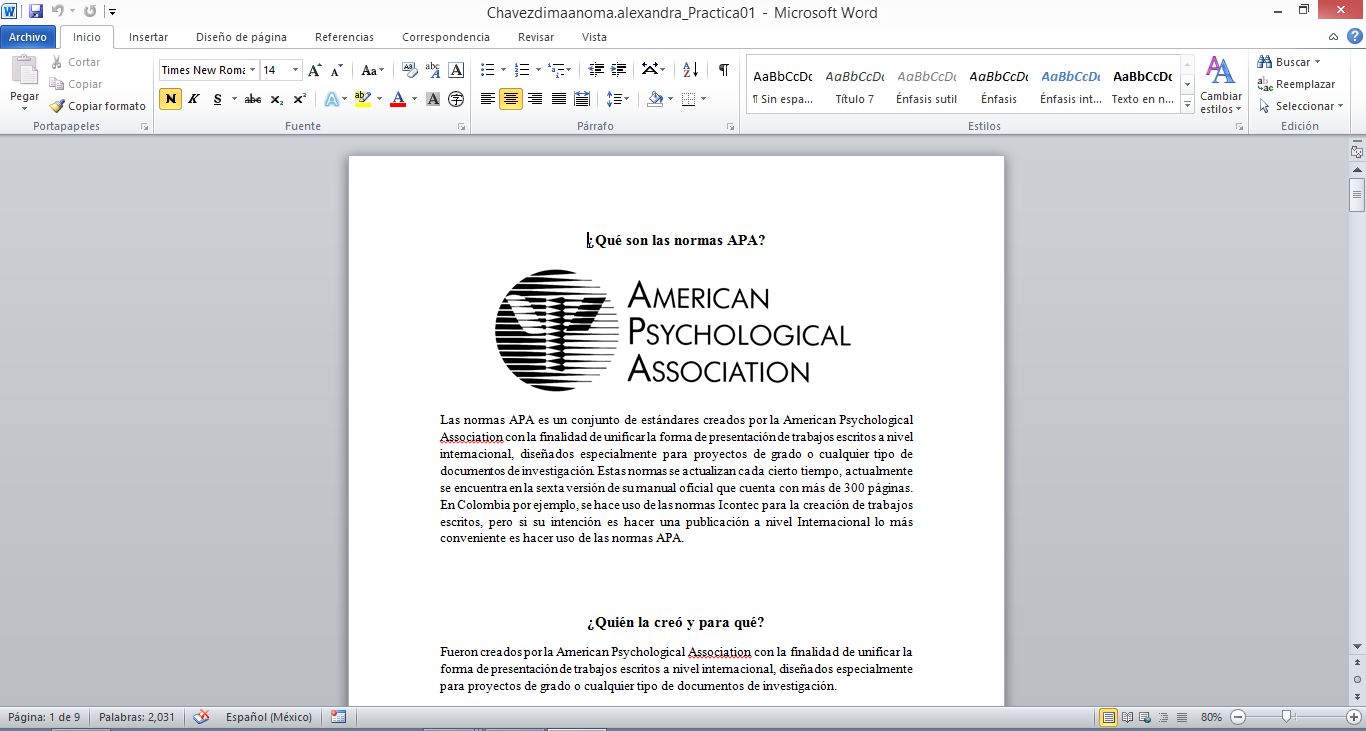This screenshot has width=1366, height=731.
Task: Click the macro recording icon in status bar
Action: coord(338,717)
